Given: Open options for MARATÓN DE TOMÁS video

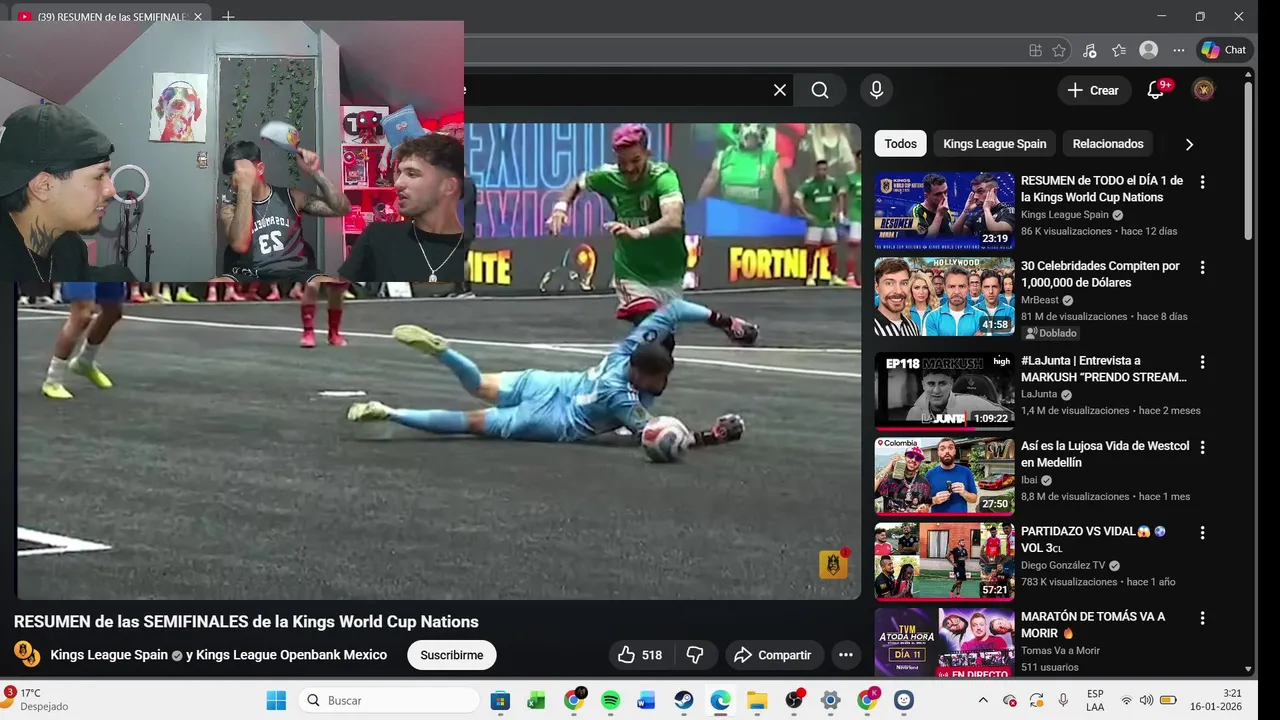Looking at the screenshot, I should tap(1202, 618).
